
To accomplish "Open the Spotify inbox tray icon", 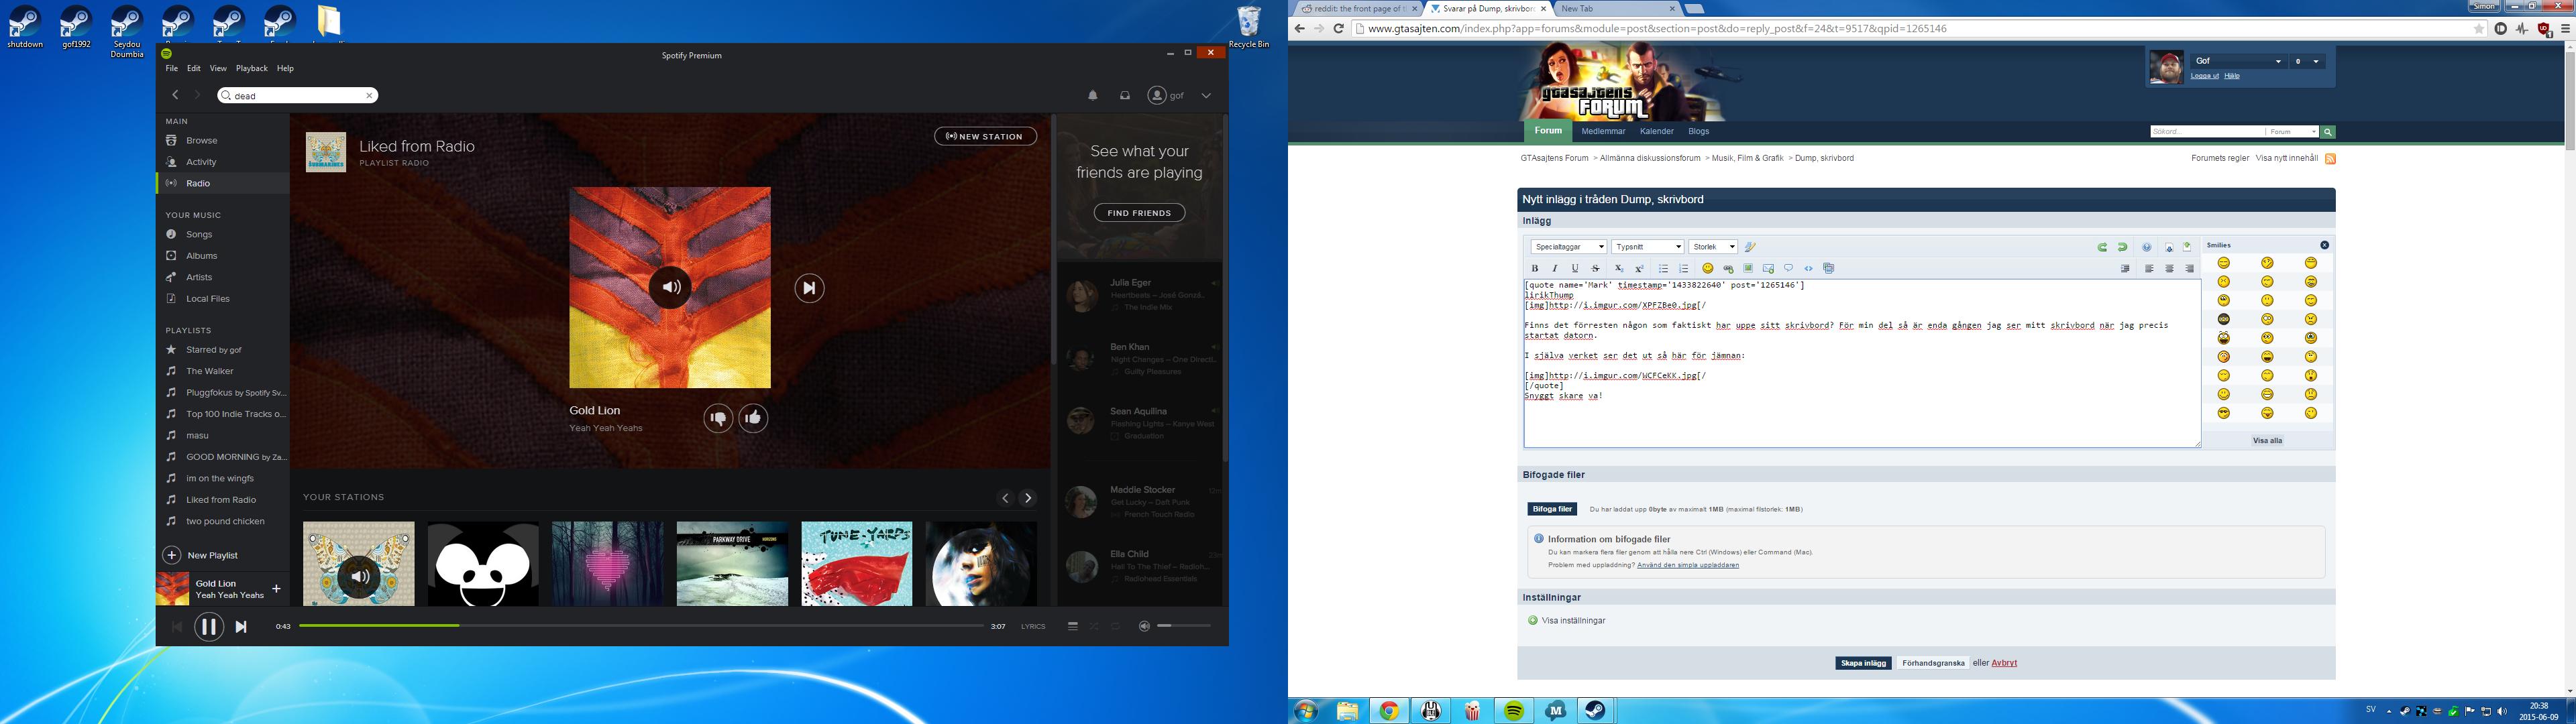I will click(x=1125, y=96).
